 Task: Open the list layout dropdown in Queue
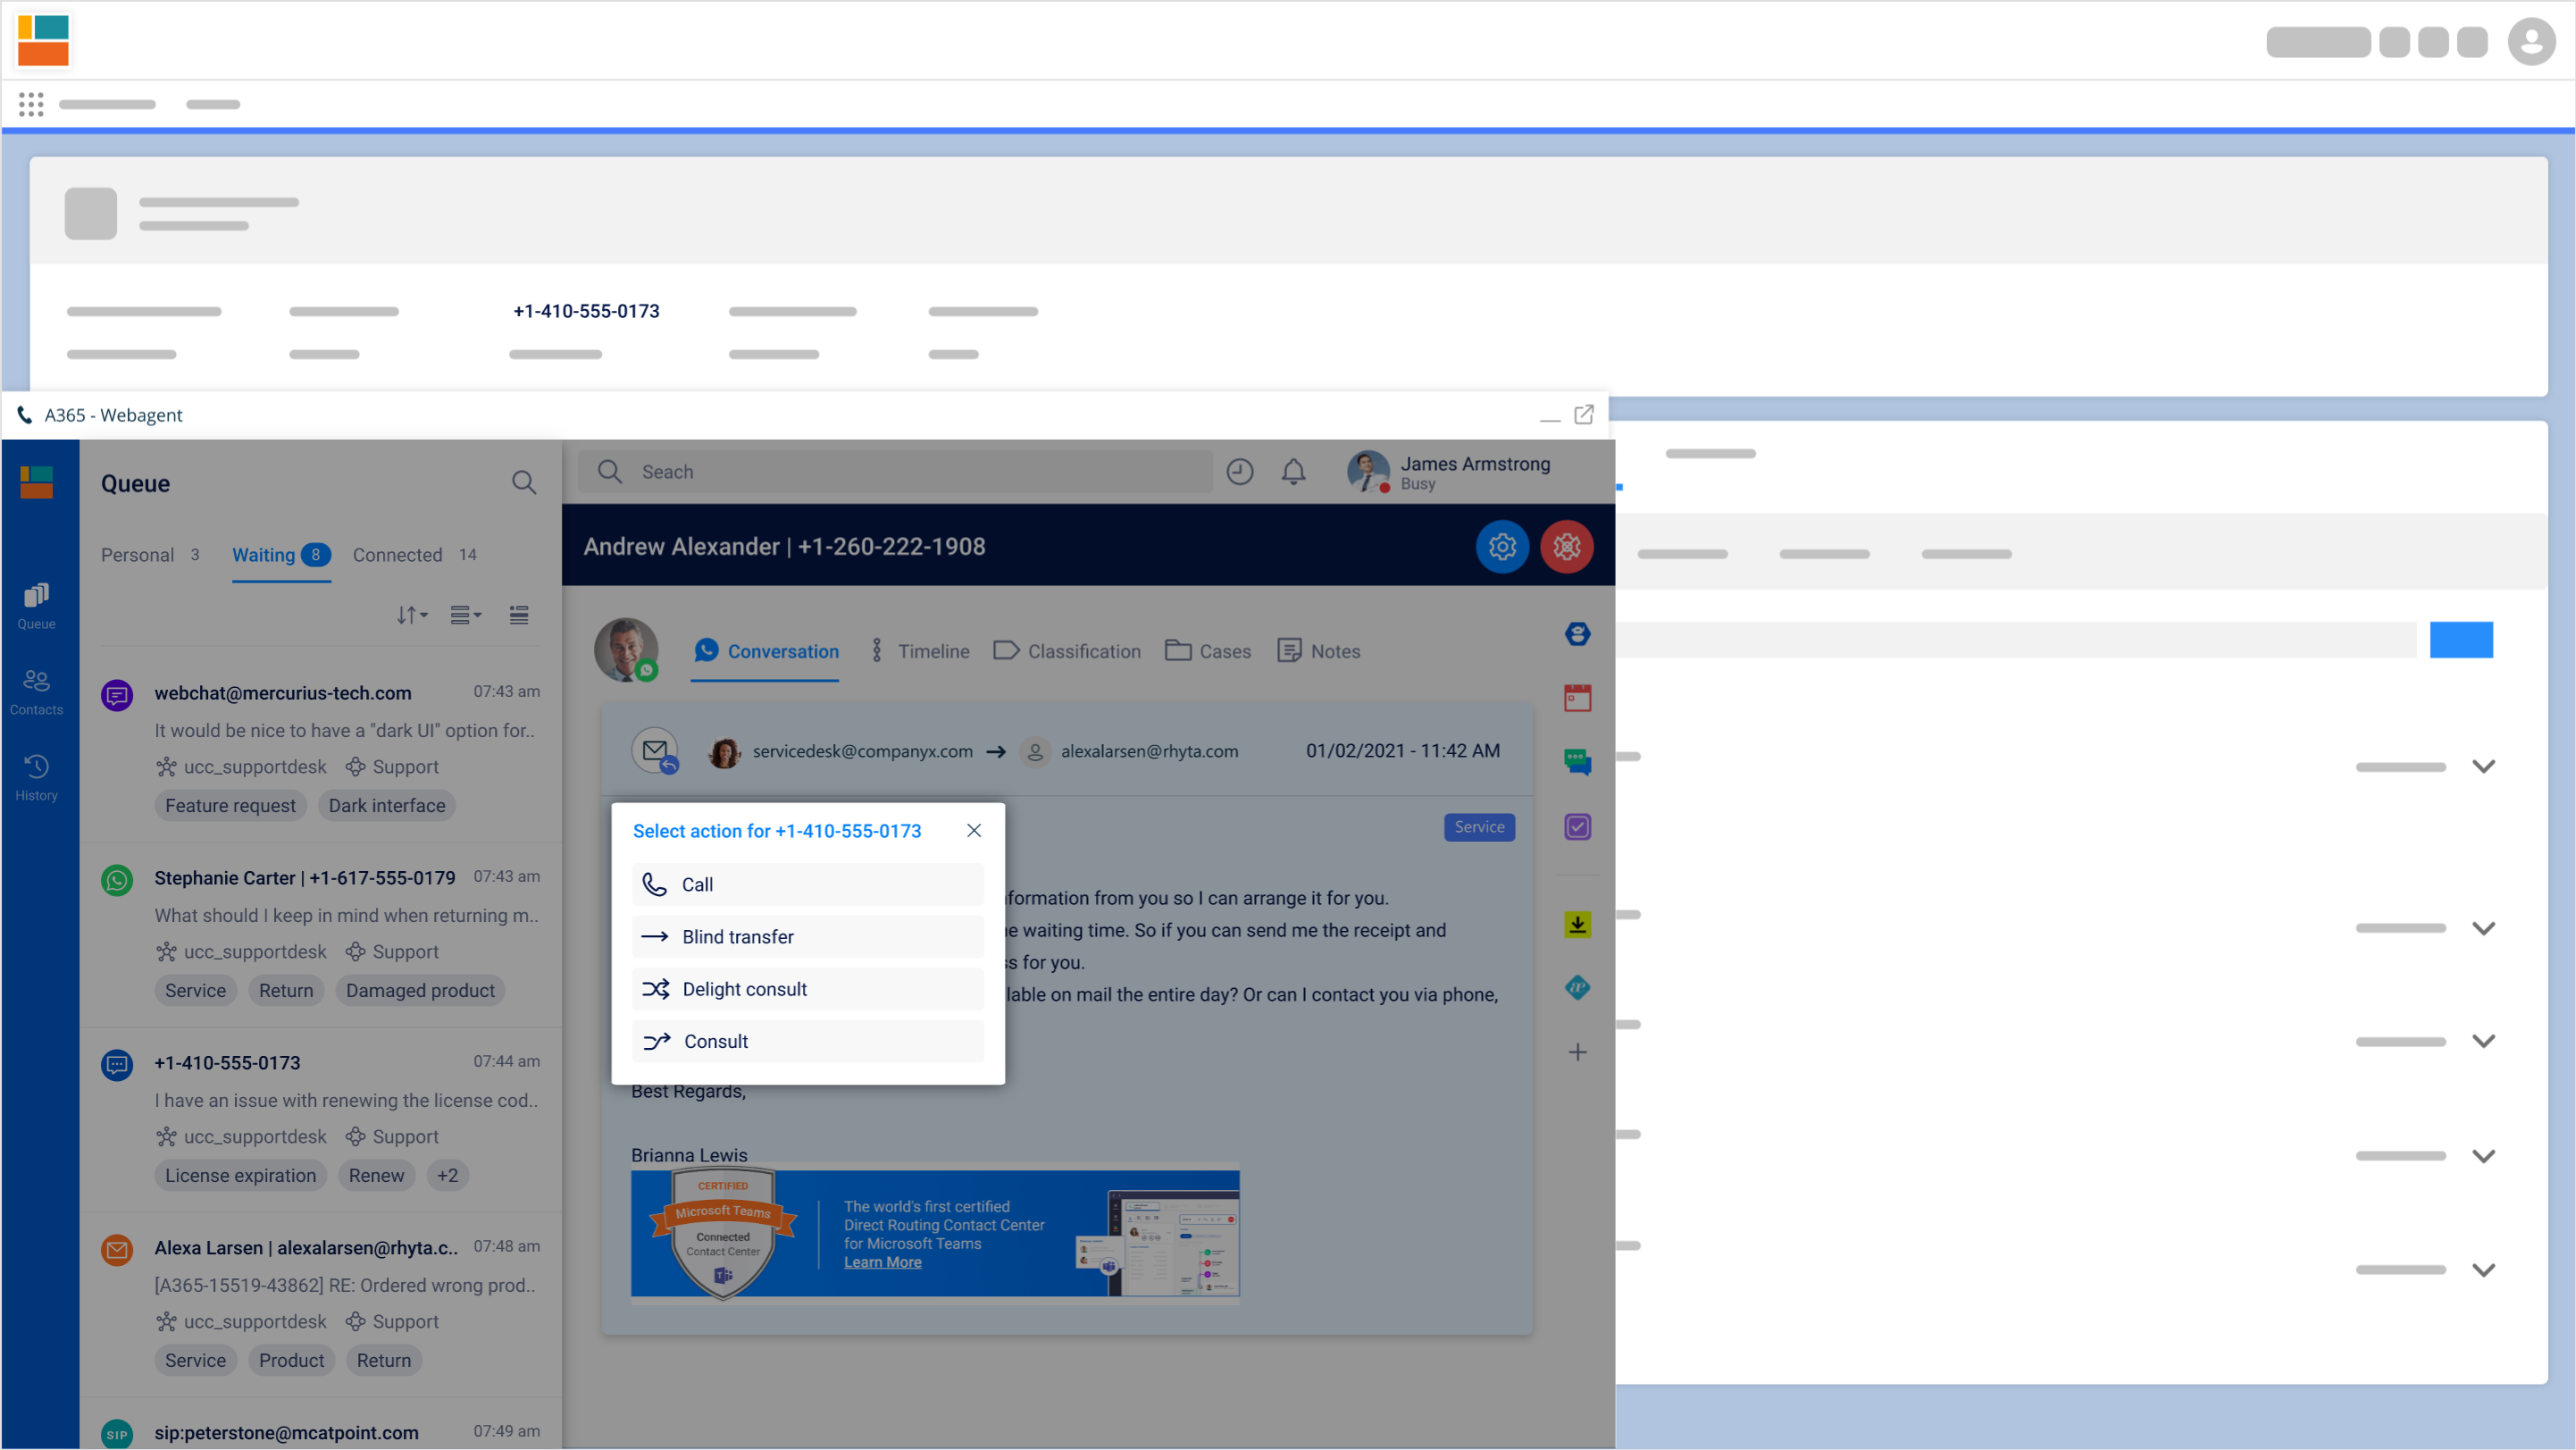[466, 615]
